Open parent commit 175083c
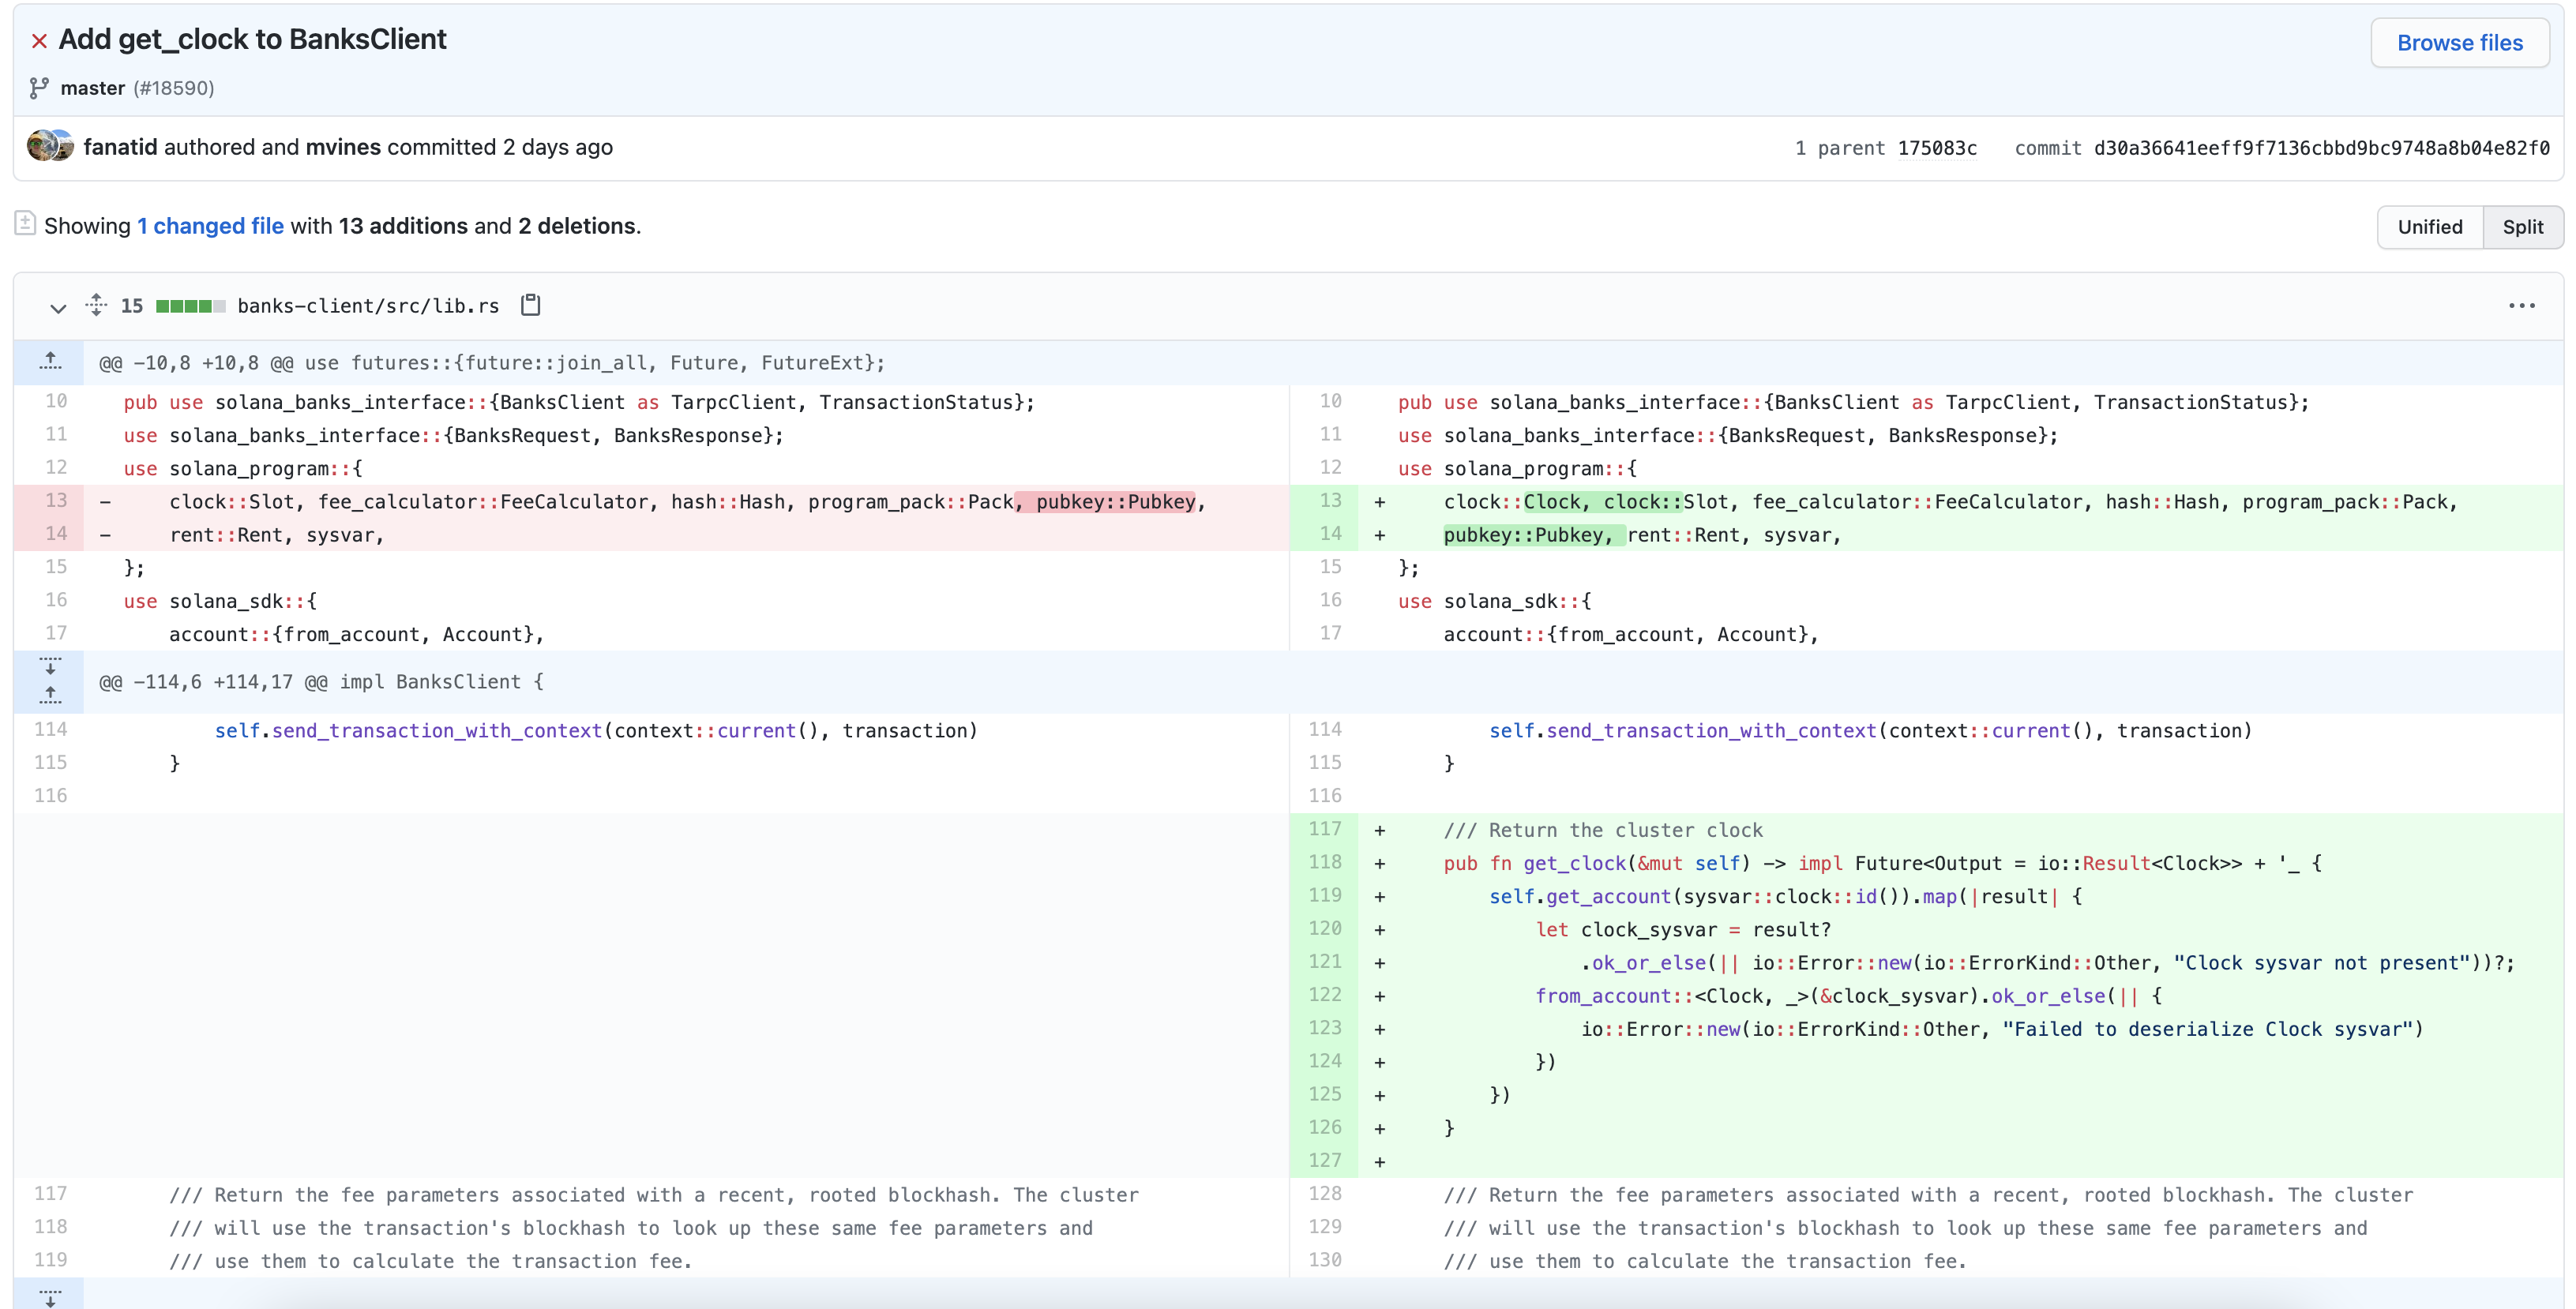Viewport: 2576px width, 1309px height. (x=1937, y=148)
